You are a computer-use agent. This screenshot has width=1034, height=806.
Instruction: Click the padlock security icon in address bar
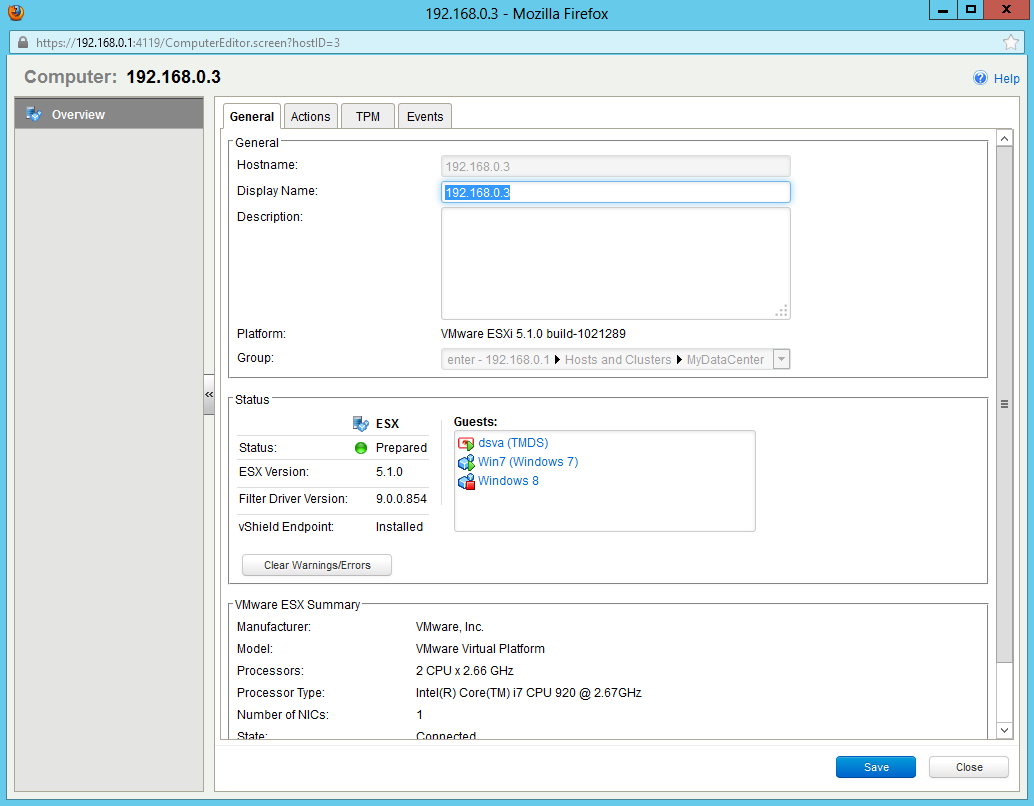tap(22, 43)
